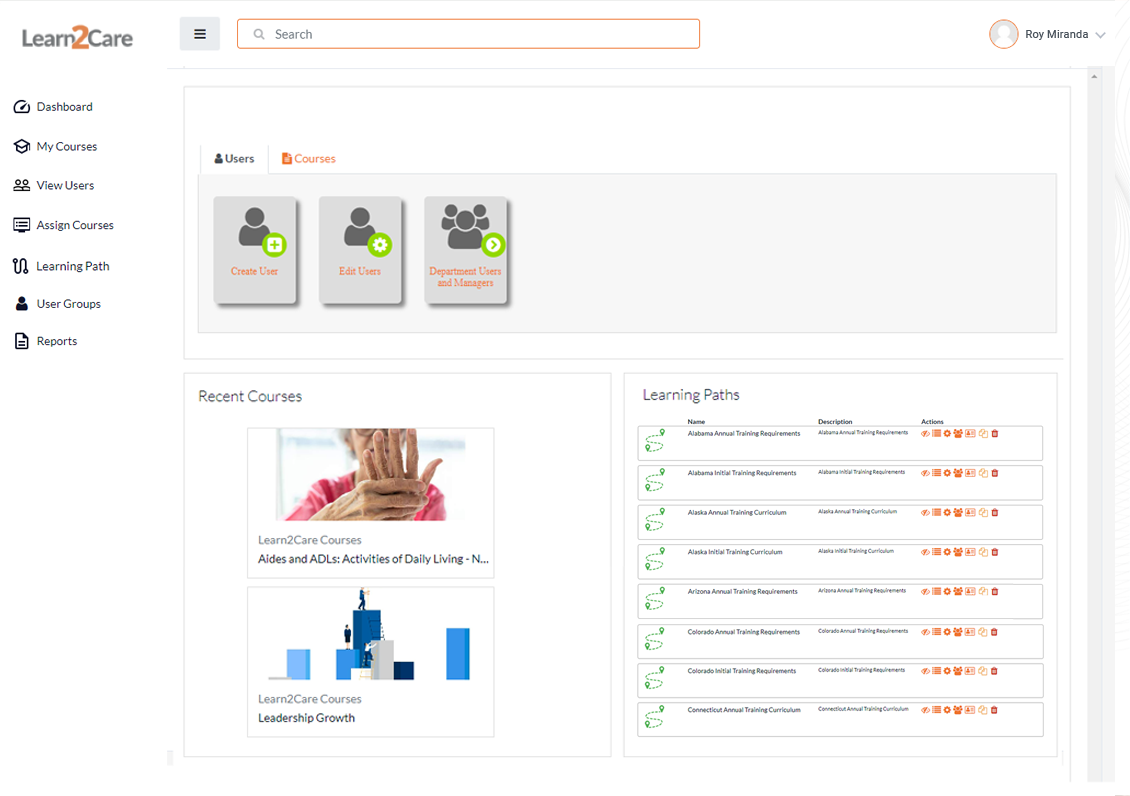Click the Search input field
The image size is (1130, 796).
pos(468,34)
